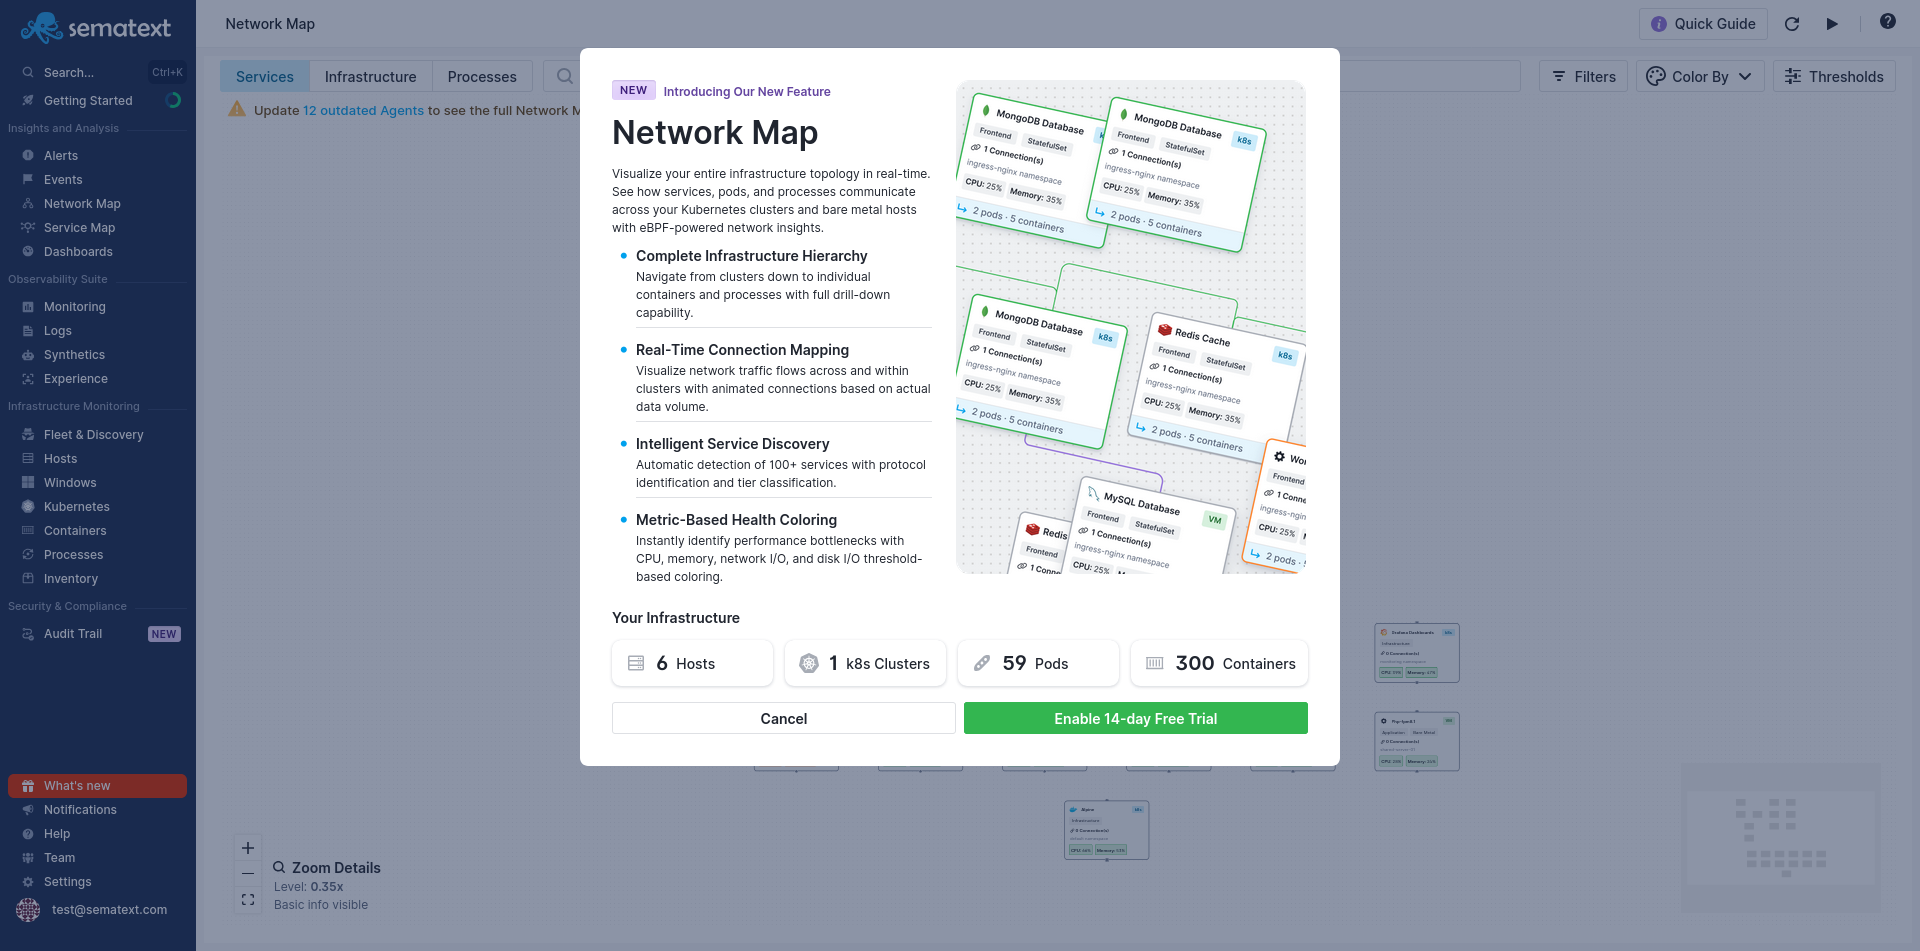Zoom in using the plus control

pos(247,847)
